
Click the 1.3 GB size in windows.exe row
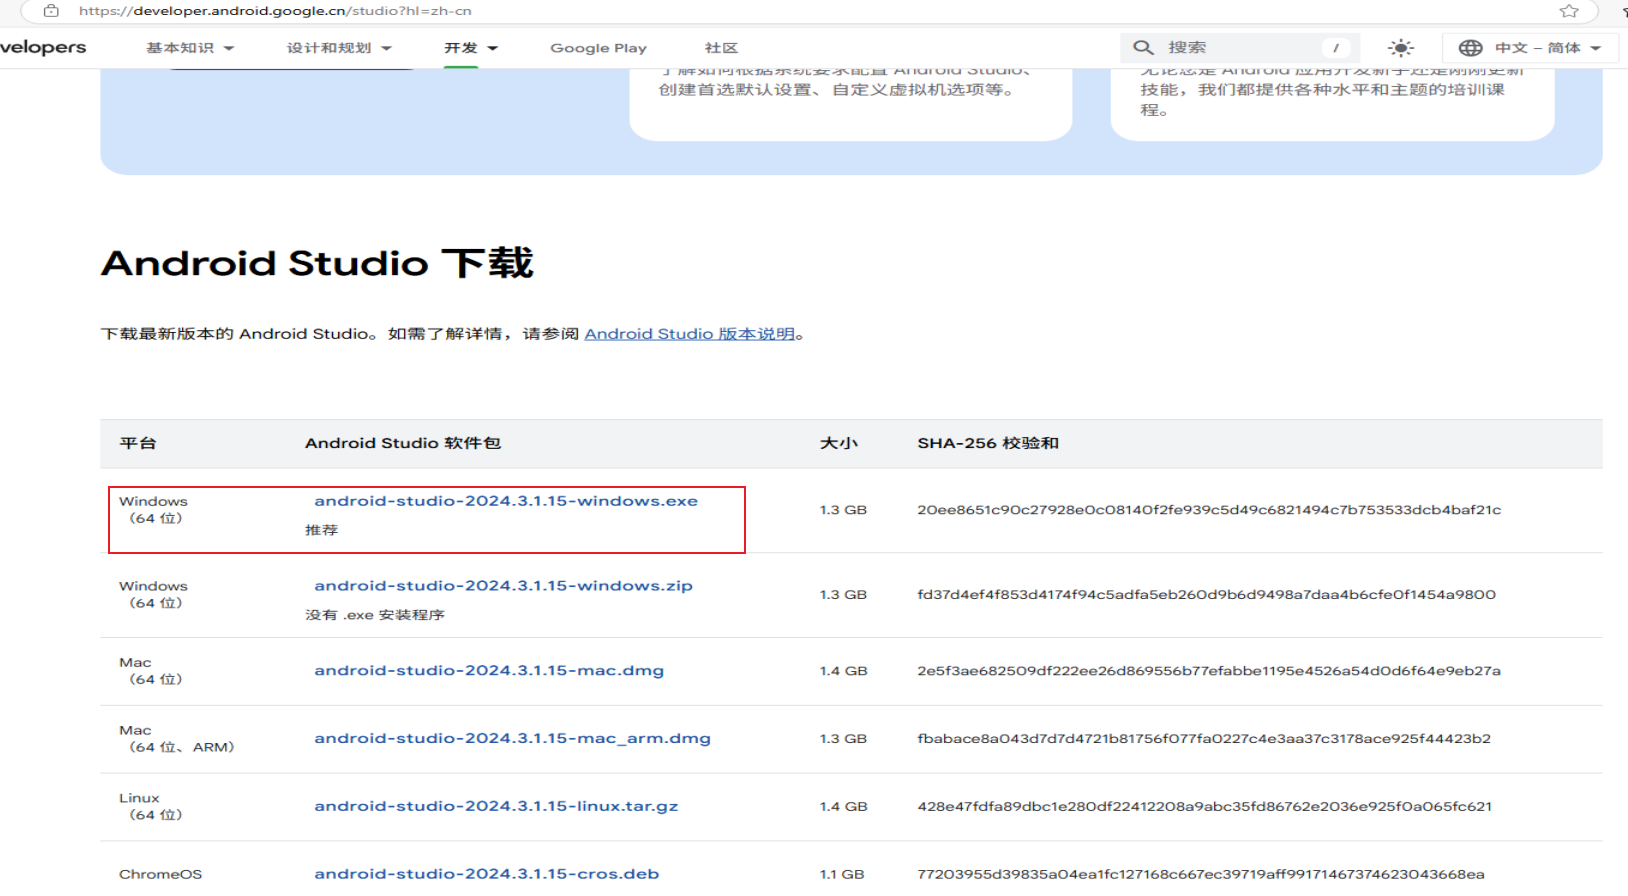(843, 510)
